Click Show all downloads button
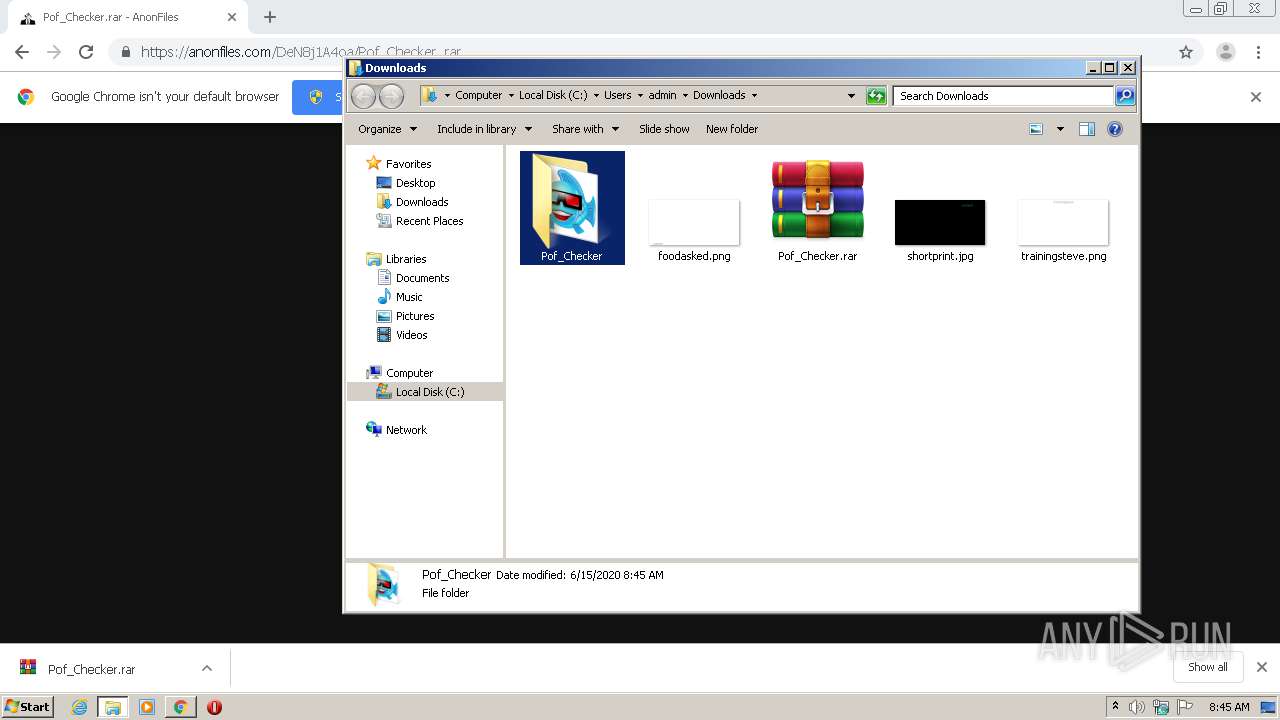 [1208, 667]
